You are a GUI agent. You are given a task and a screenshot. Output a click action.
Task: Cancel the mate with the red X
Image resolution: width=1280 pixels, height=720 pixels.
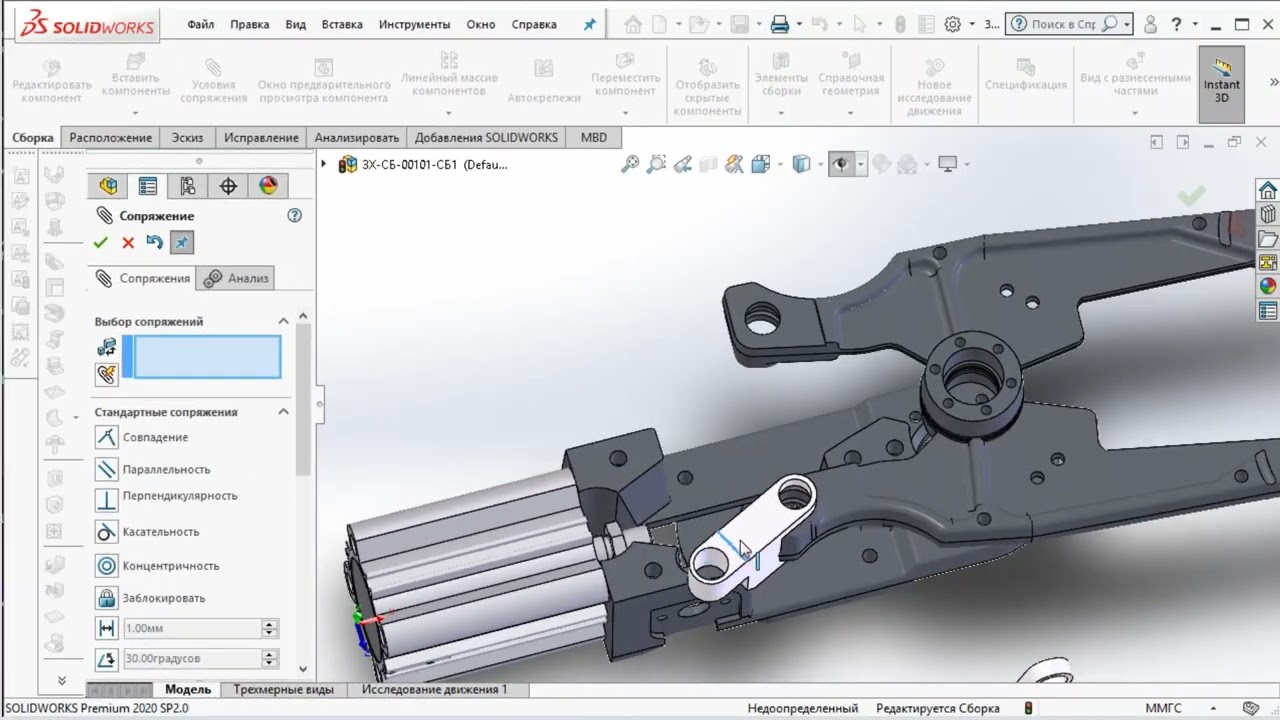pos(128,242)
